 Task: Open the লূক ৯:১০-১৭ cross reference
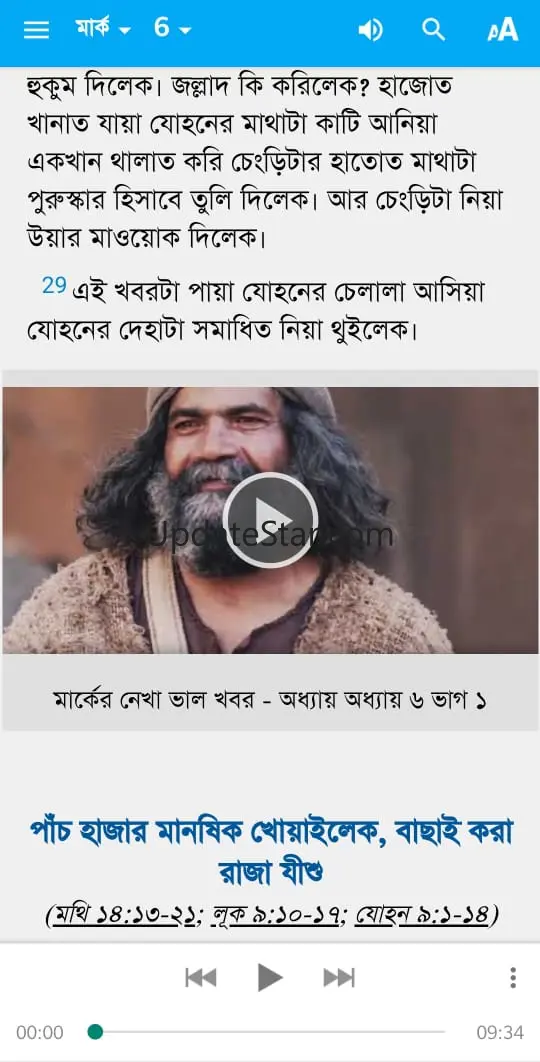click(276, 916)
